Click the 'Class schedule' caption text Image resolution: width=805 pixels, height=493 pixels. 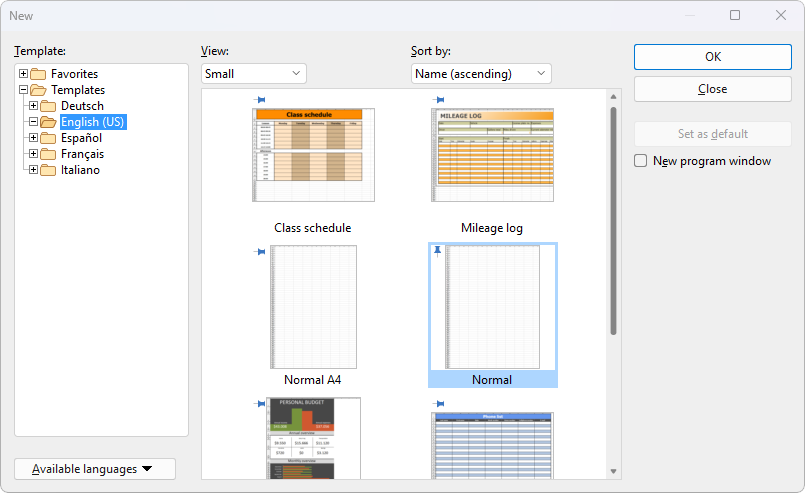coord(313,227)
